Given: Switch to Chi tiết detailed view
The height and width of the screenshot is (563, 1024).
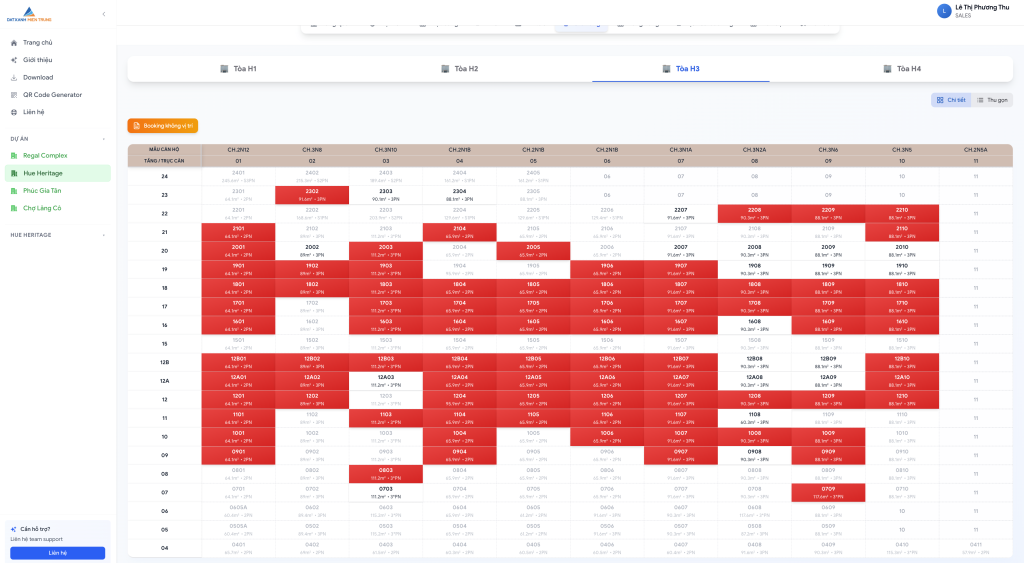Looking at the screenshot, I should pyautogui.click(x=951, y=100).
